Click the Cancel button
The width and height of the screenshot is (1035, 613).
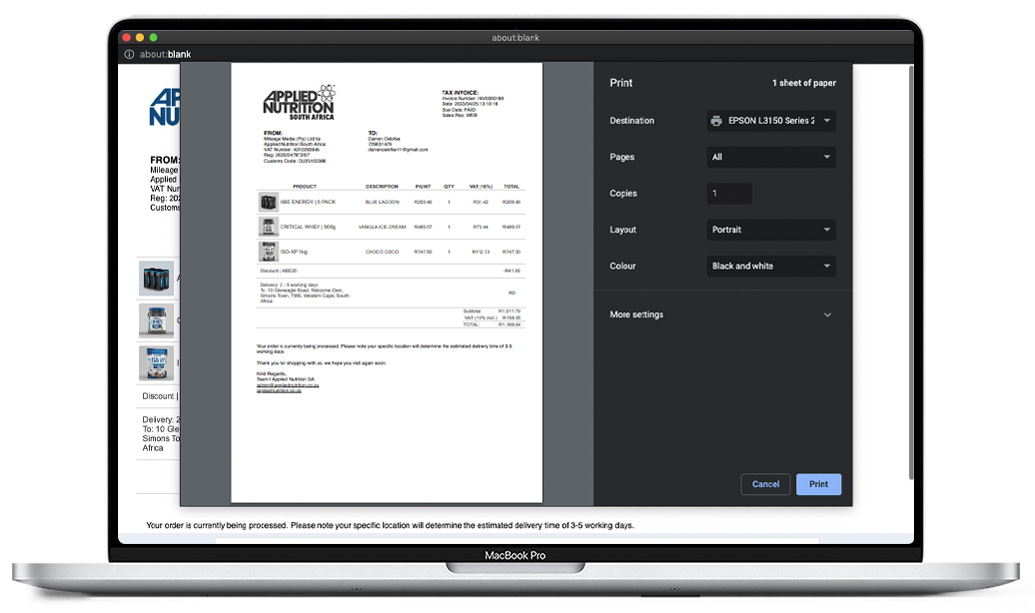(x=765, y=484)
